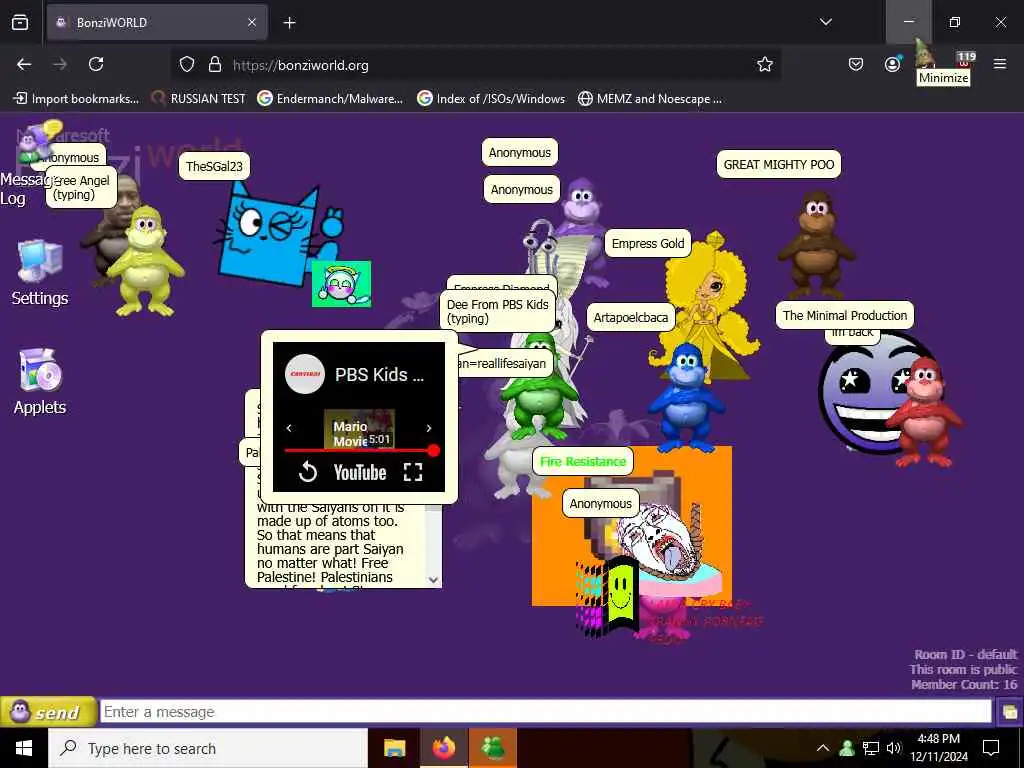Click the yellow icon right of message box
Screen dimensions: 1024x768
pos(1010,712)
